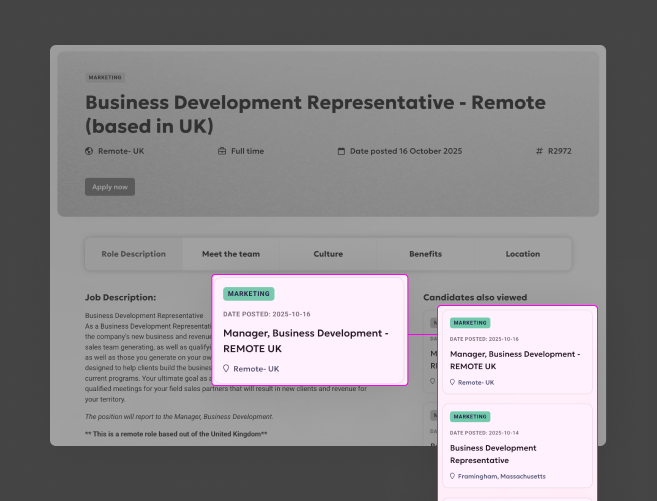657x501 pixels.
Task: Click MARKETING tag on the Framingham job card
Action: (470, 416)
